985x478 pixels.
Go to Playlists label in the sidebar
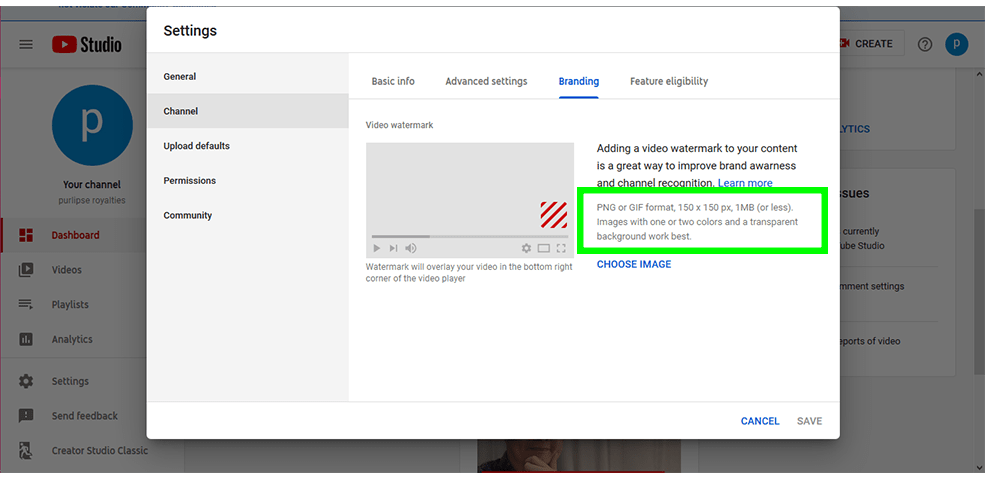(x=70, y=305)
